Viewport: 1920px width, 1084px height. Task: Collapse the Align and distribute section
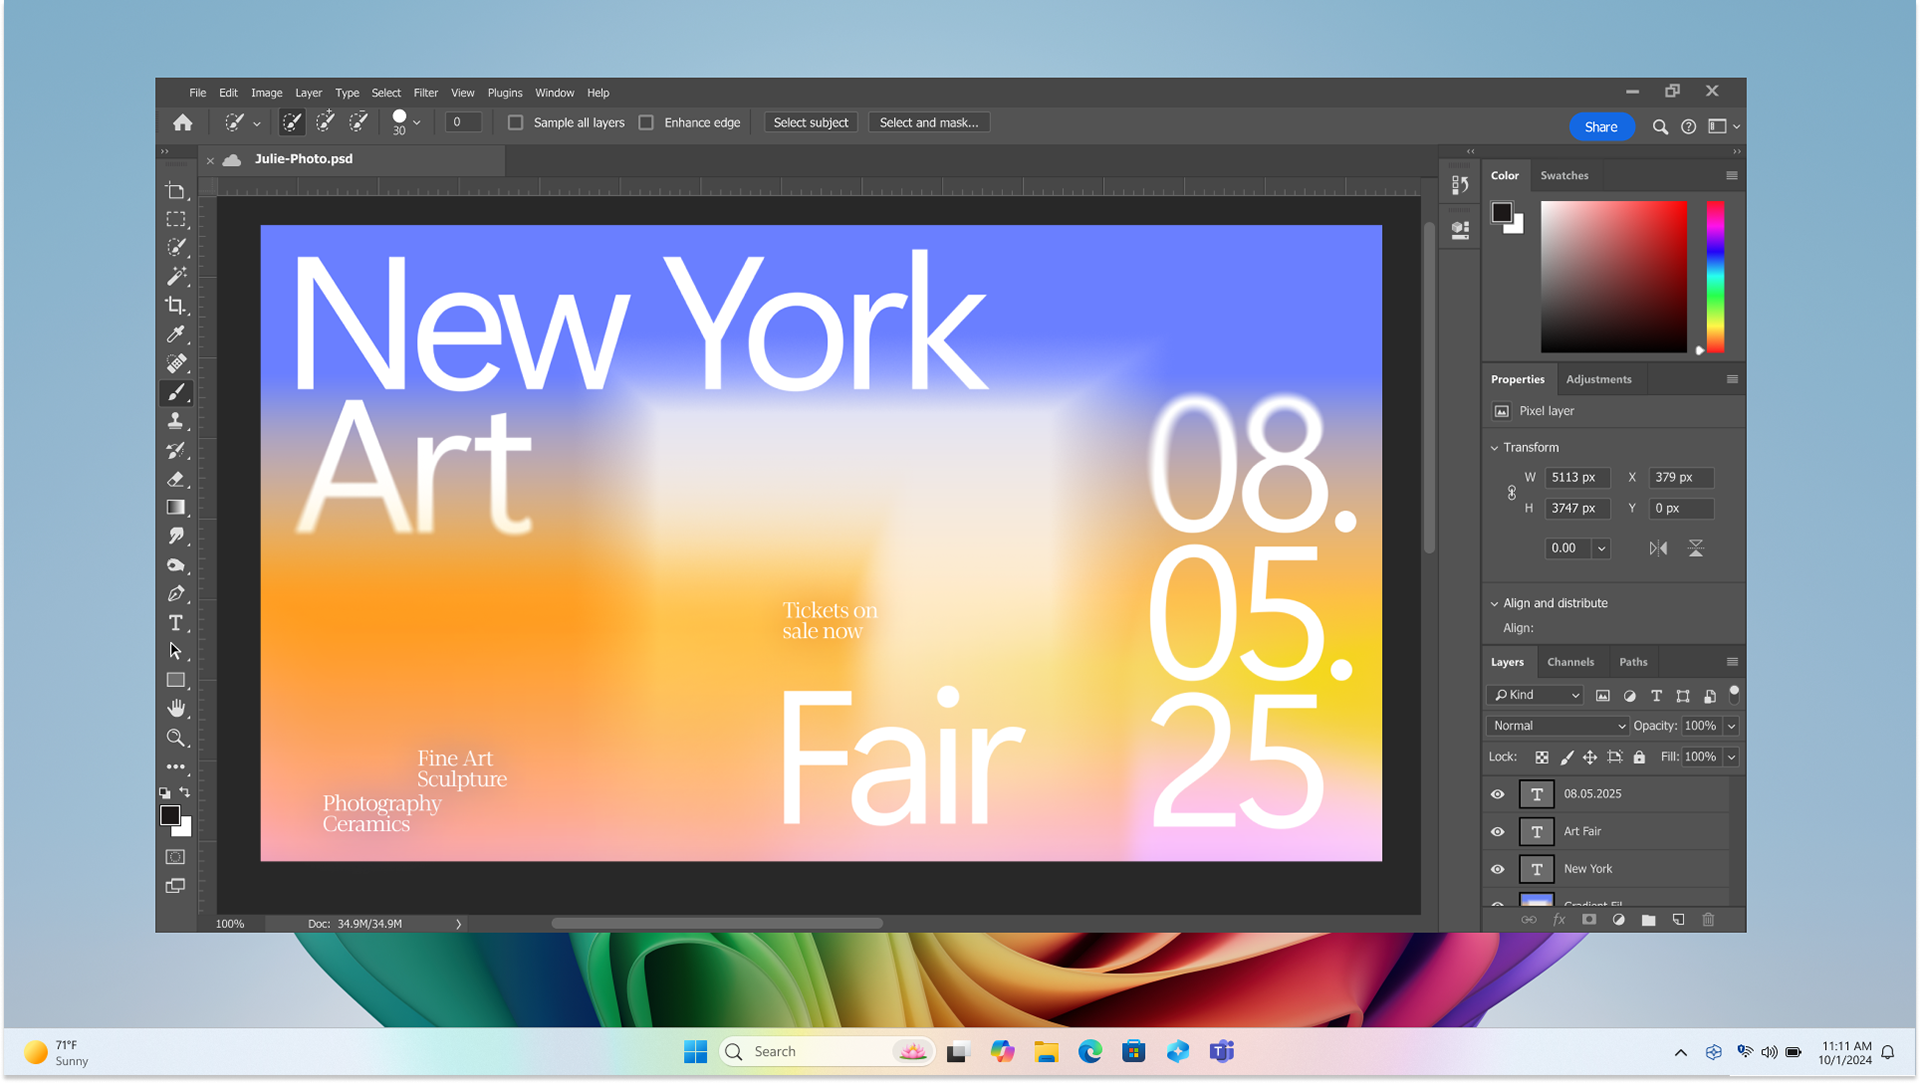point(1495,604)
